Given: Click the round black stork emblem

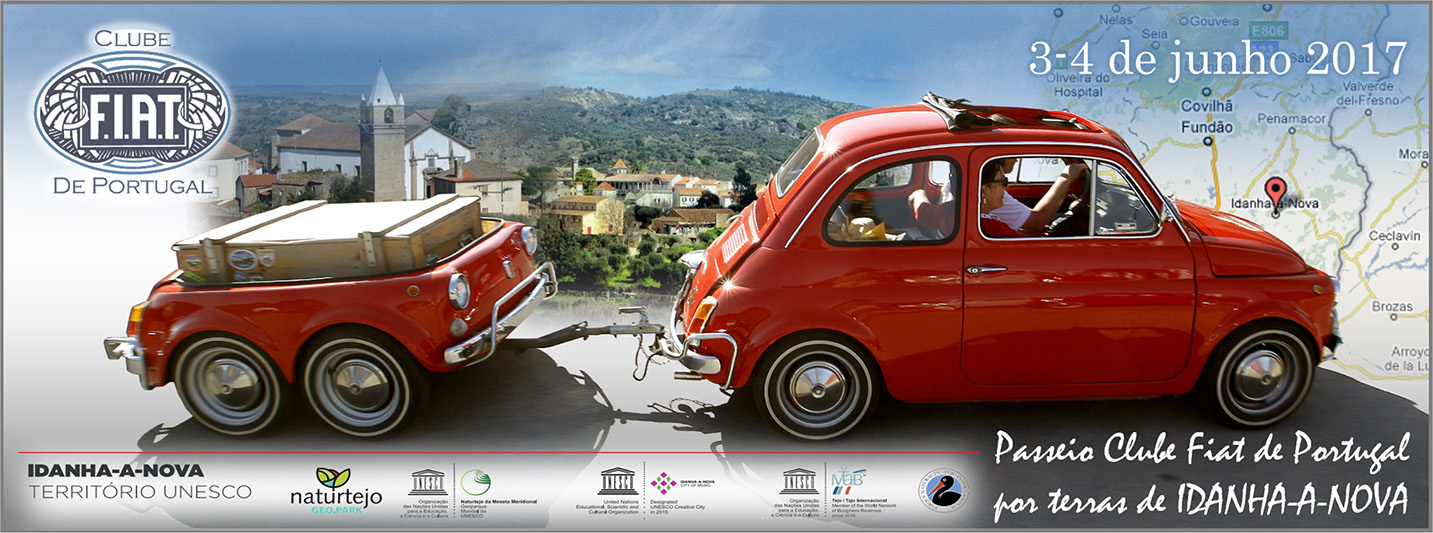Looking at the screenshot, I should (x=943, y=491).
